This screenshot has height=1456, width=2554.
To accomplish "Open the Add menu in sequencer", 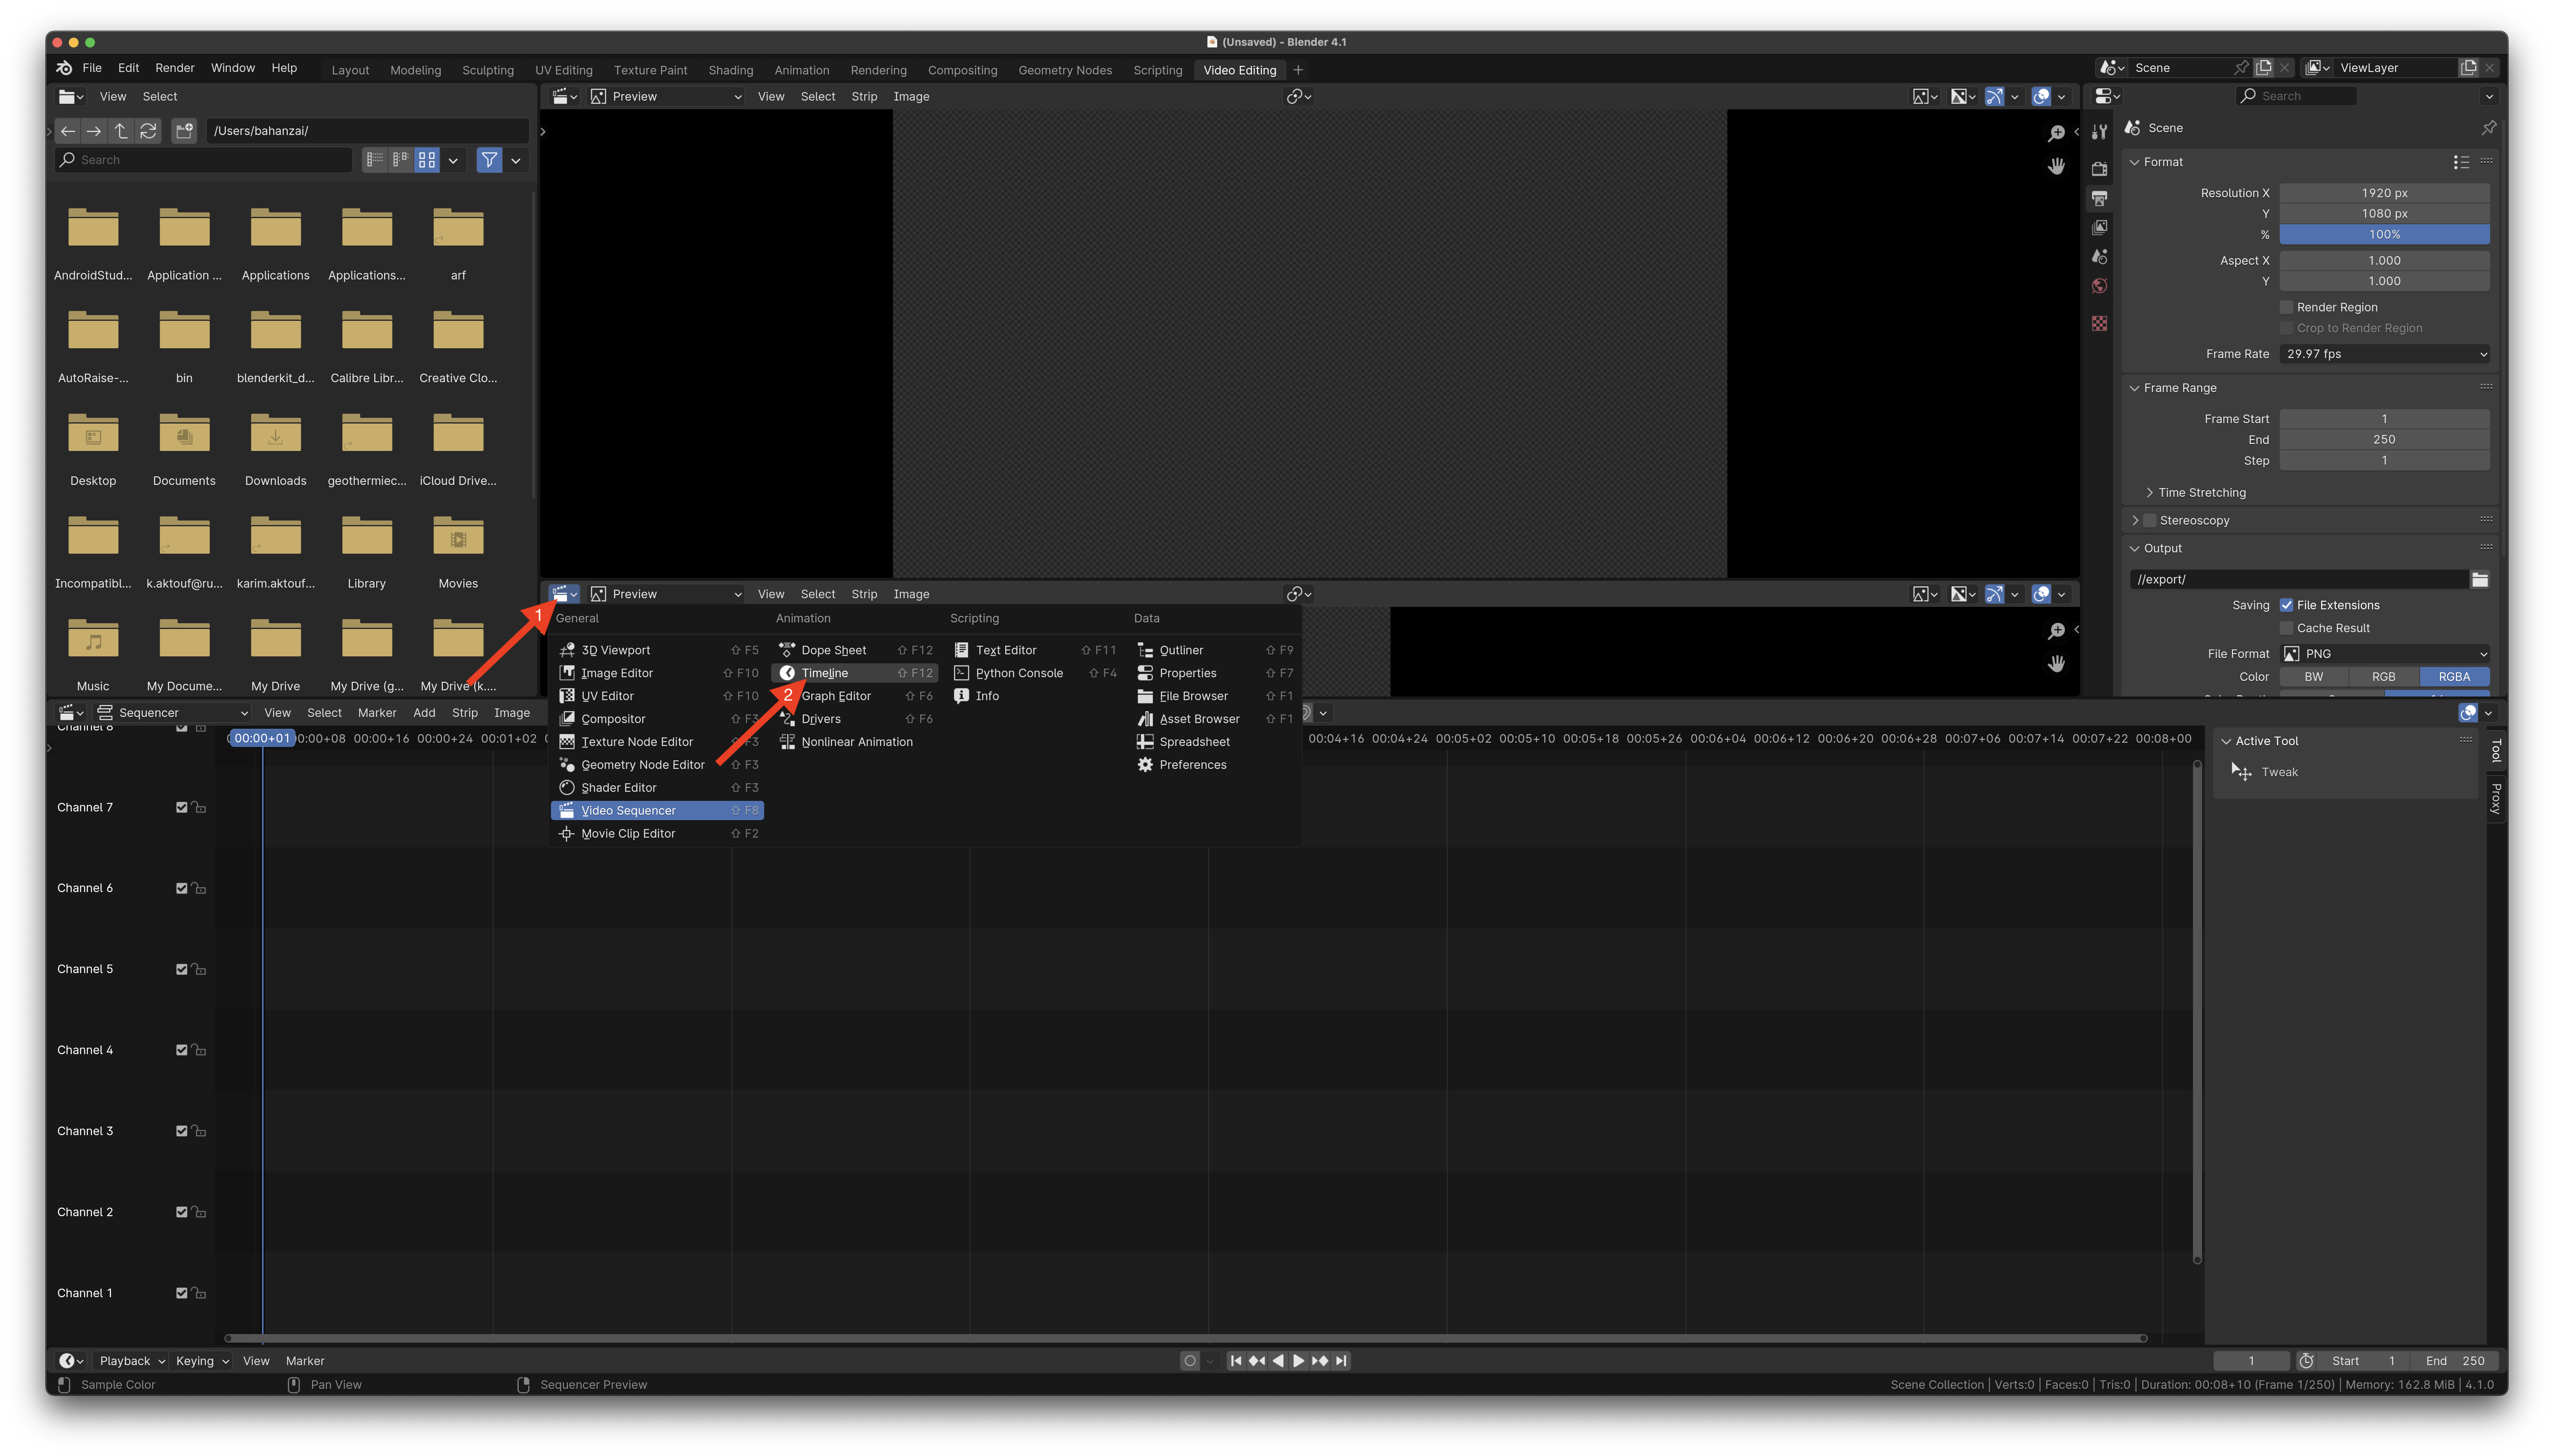I will pos(424,713).
